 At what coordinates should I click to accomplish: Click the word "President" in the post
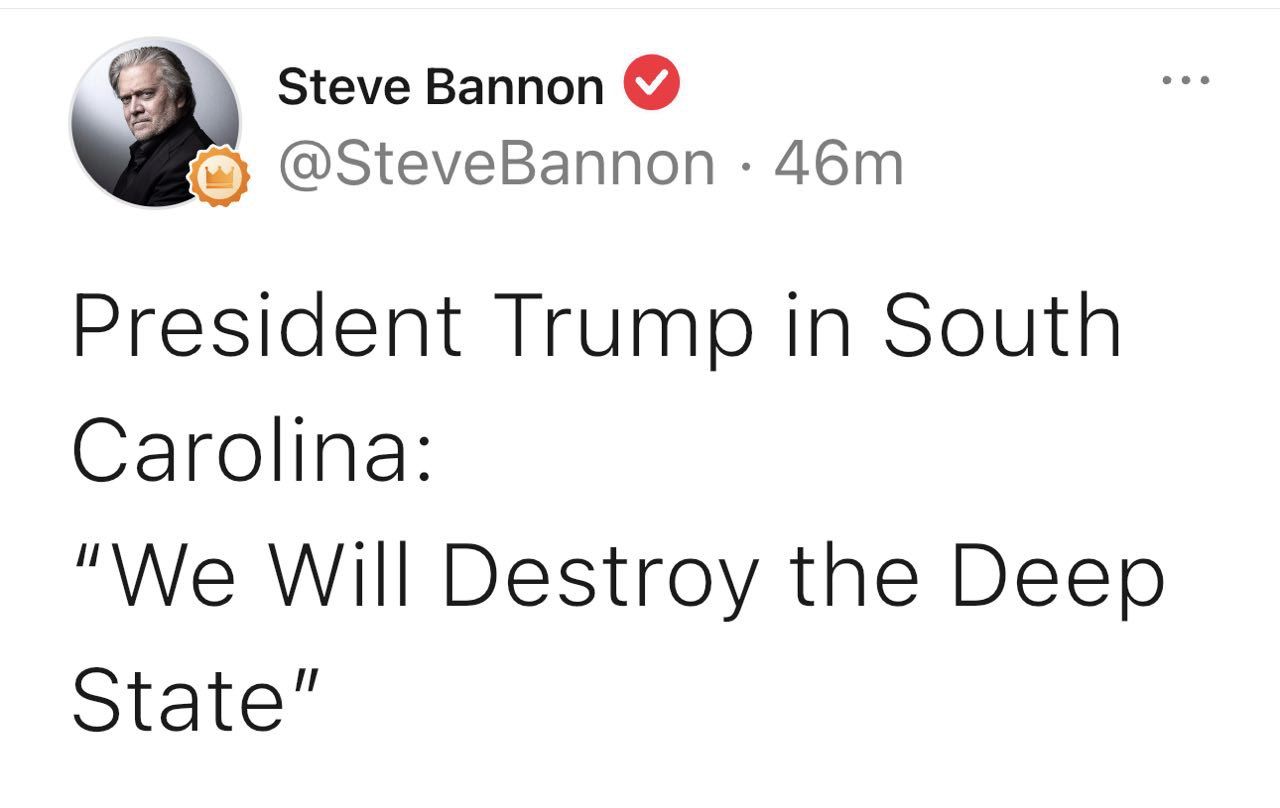(x=267, y=326)
